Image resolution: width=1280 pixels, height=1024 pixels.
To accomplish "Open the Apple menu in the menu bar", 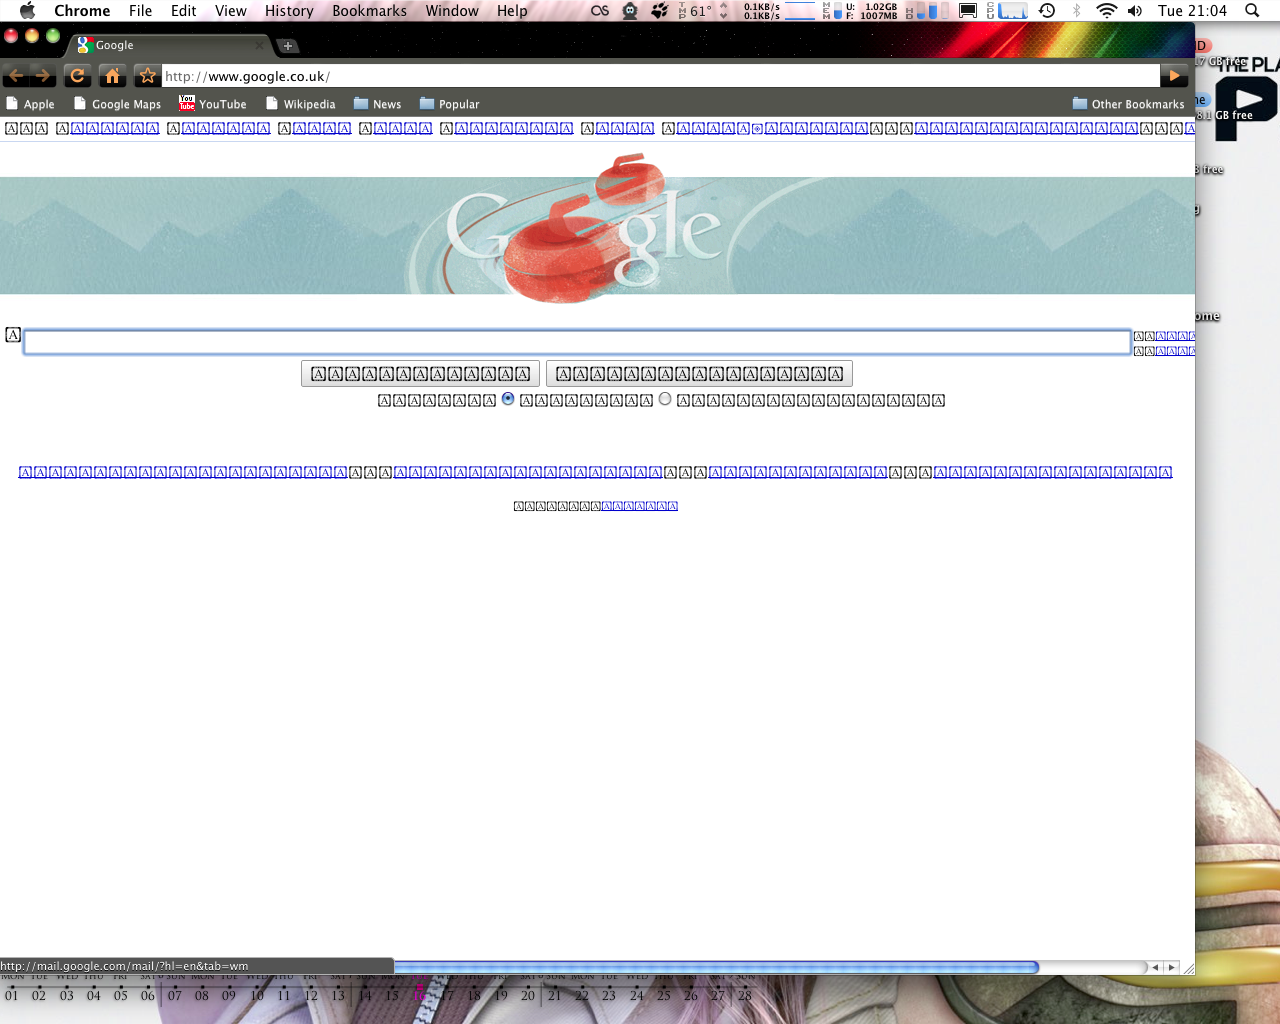I will tap(27, 11).
